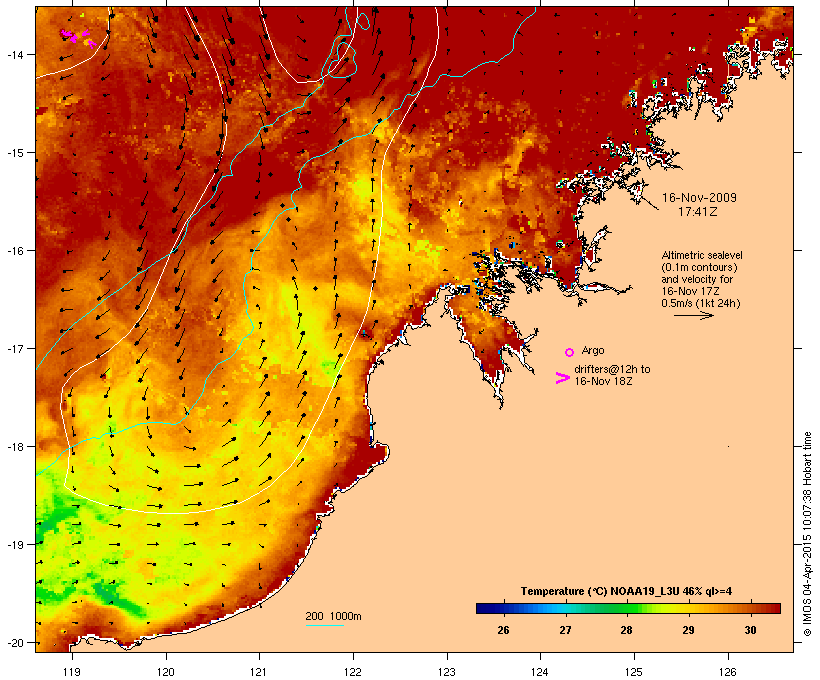Viewport: 820px width, 680px height.
Task: Click the magenta drifter tracks on the map
Action: point(77,38)
